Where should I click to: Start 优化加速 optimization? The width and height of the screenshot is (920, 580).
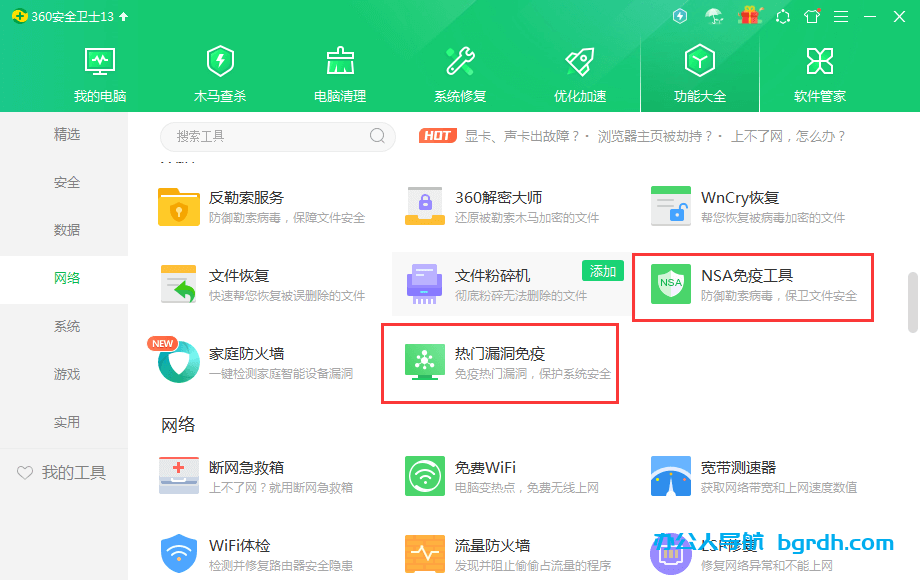click(x=579, y=72)
